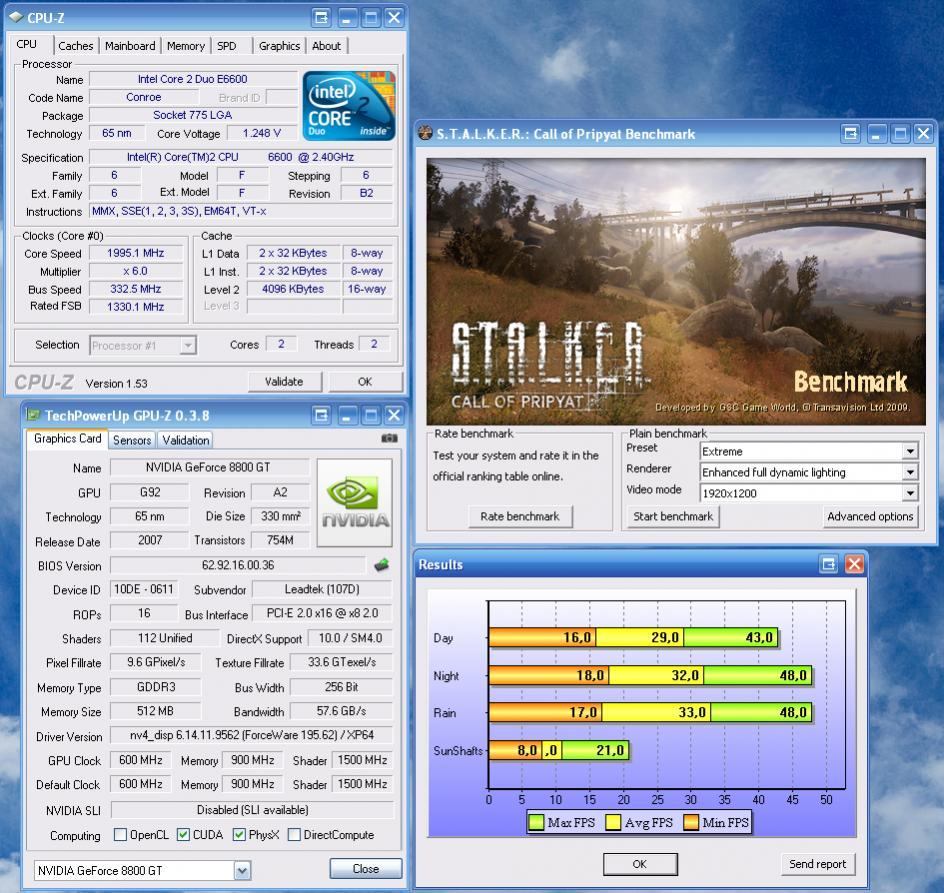Image resolution: width=944 pixels, height=893 pixels.
Task: Open the Memory tab in CPU-Z
Action: (185, 46)
